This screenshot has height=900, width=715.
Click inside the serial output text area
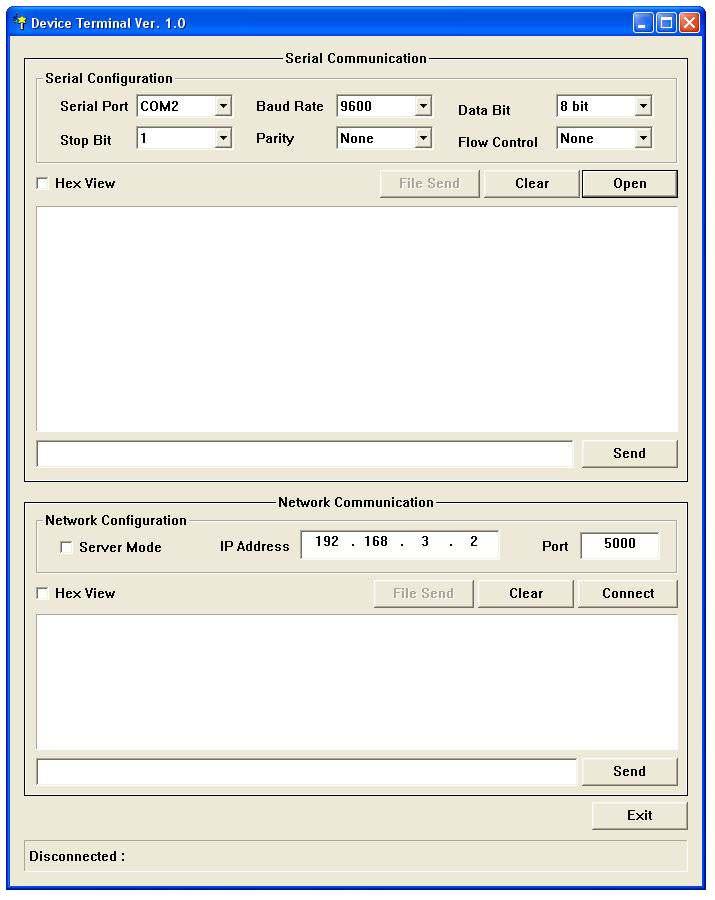pyautogui.click(x=357, y=319)
